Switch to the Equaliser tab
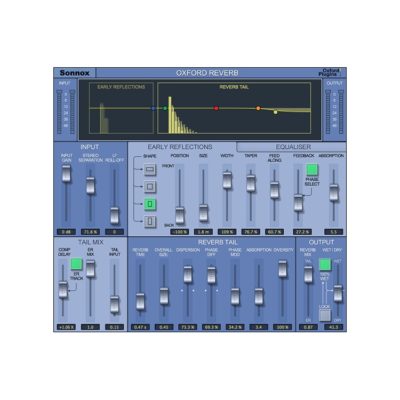This screenshot has height=400, width=400. [293, 147]
